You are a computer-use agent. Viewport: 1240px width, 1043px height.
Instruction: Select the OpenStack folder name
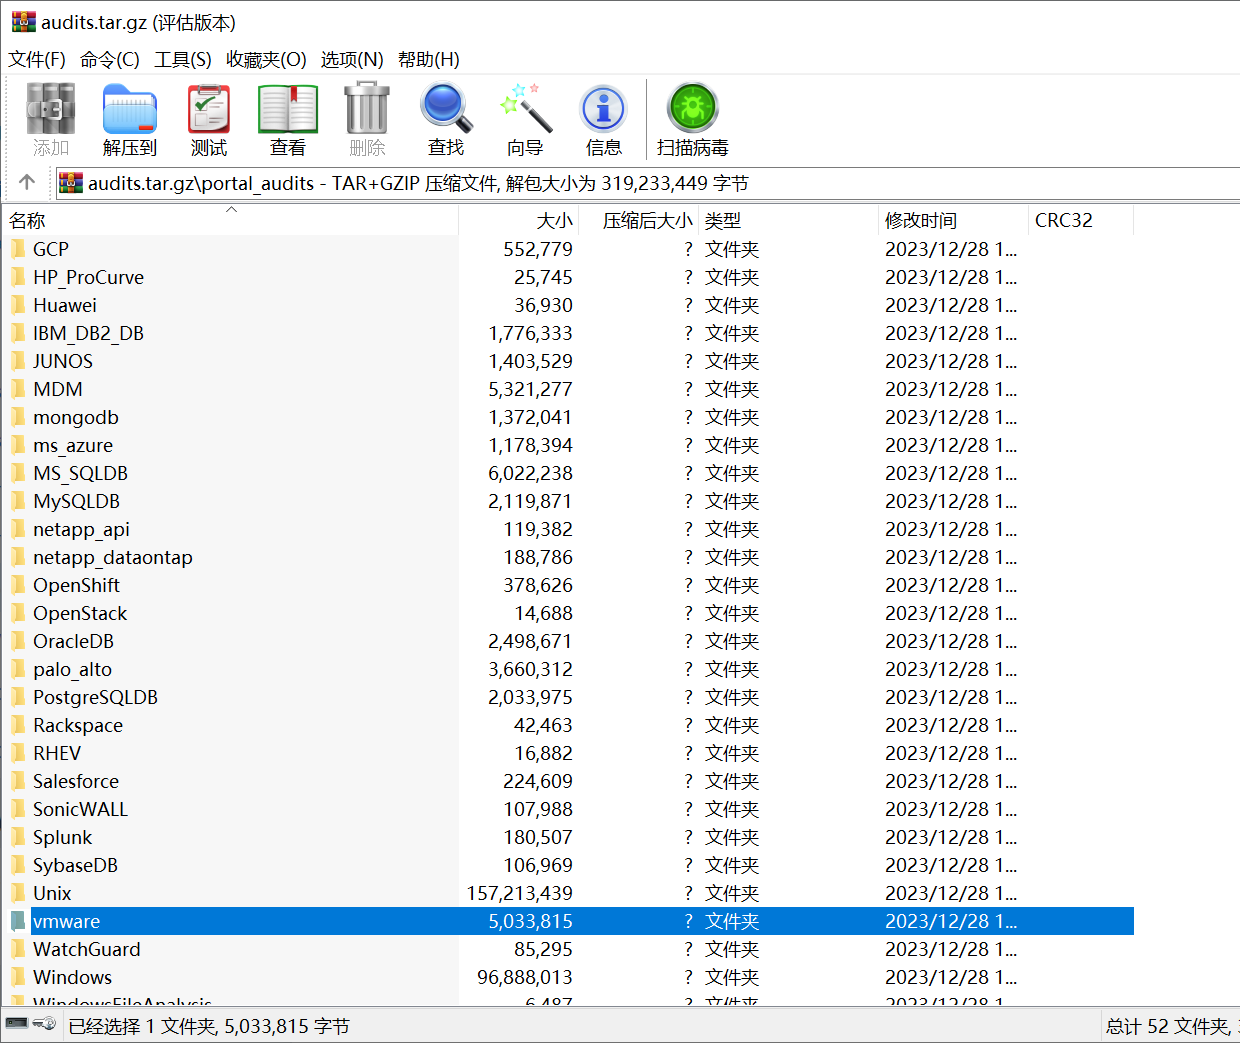[80, 613]
